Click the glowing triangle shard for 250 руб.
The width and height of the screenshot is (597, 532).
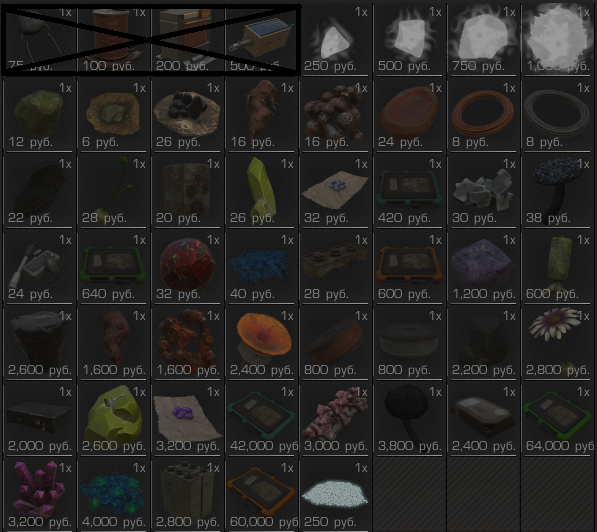(336, 39)
